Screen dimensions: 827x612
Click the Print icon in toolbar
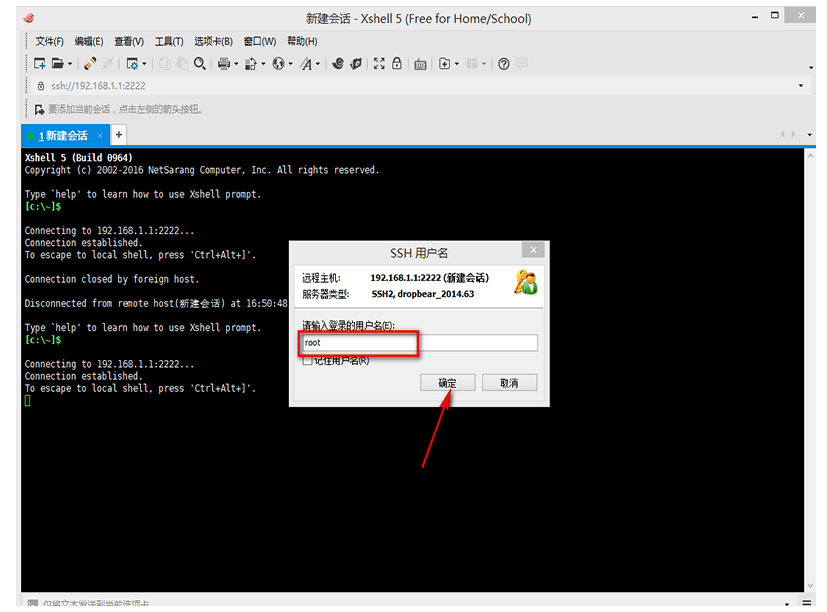click(223, 64)
